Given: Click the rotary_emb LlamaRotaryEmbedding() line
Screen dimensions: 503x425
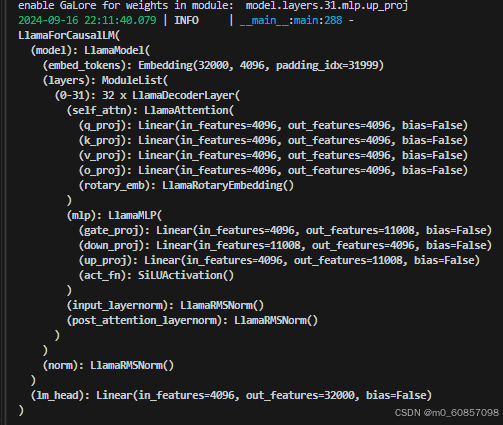Looking at the screenshot, I should tap(186, 185).
